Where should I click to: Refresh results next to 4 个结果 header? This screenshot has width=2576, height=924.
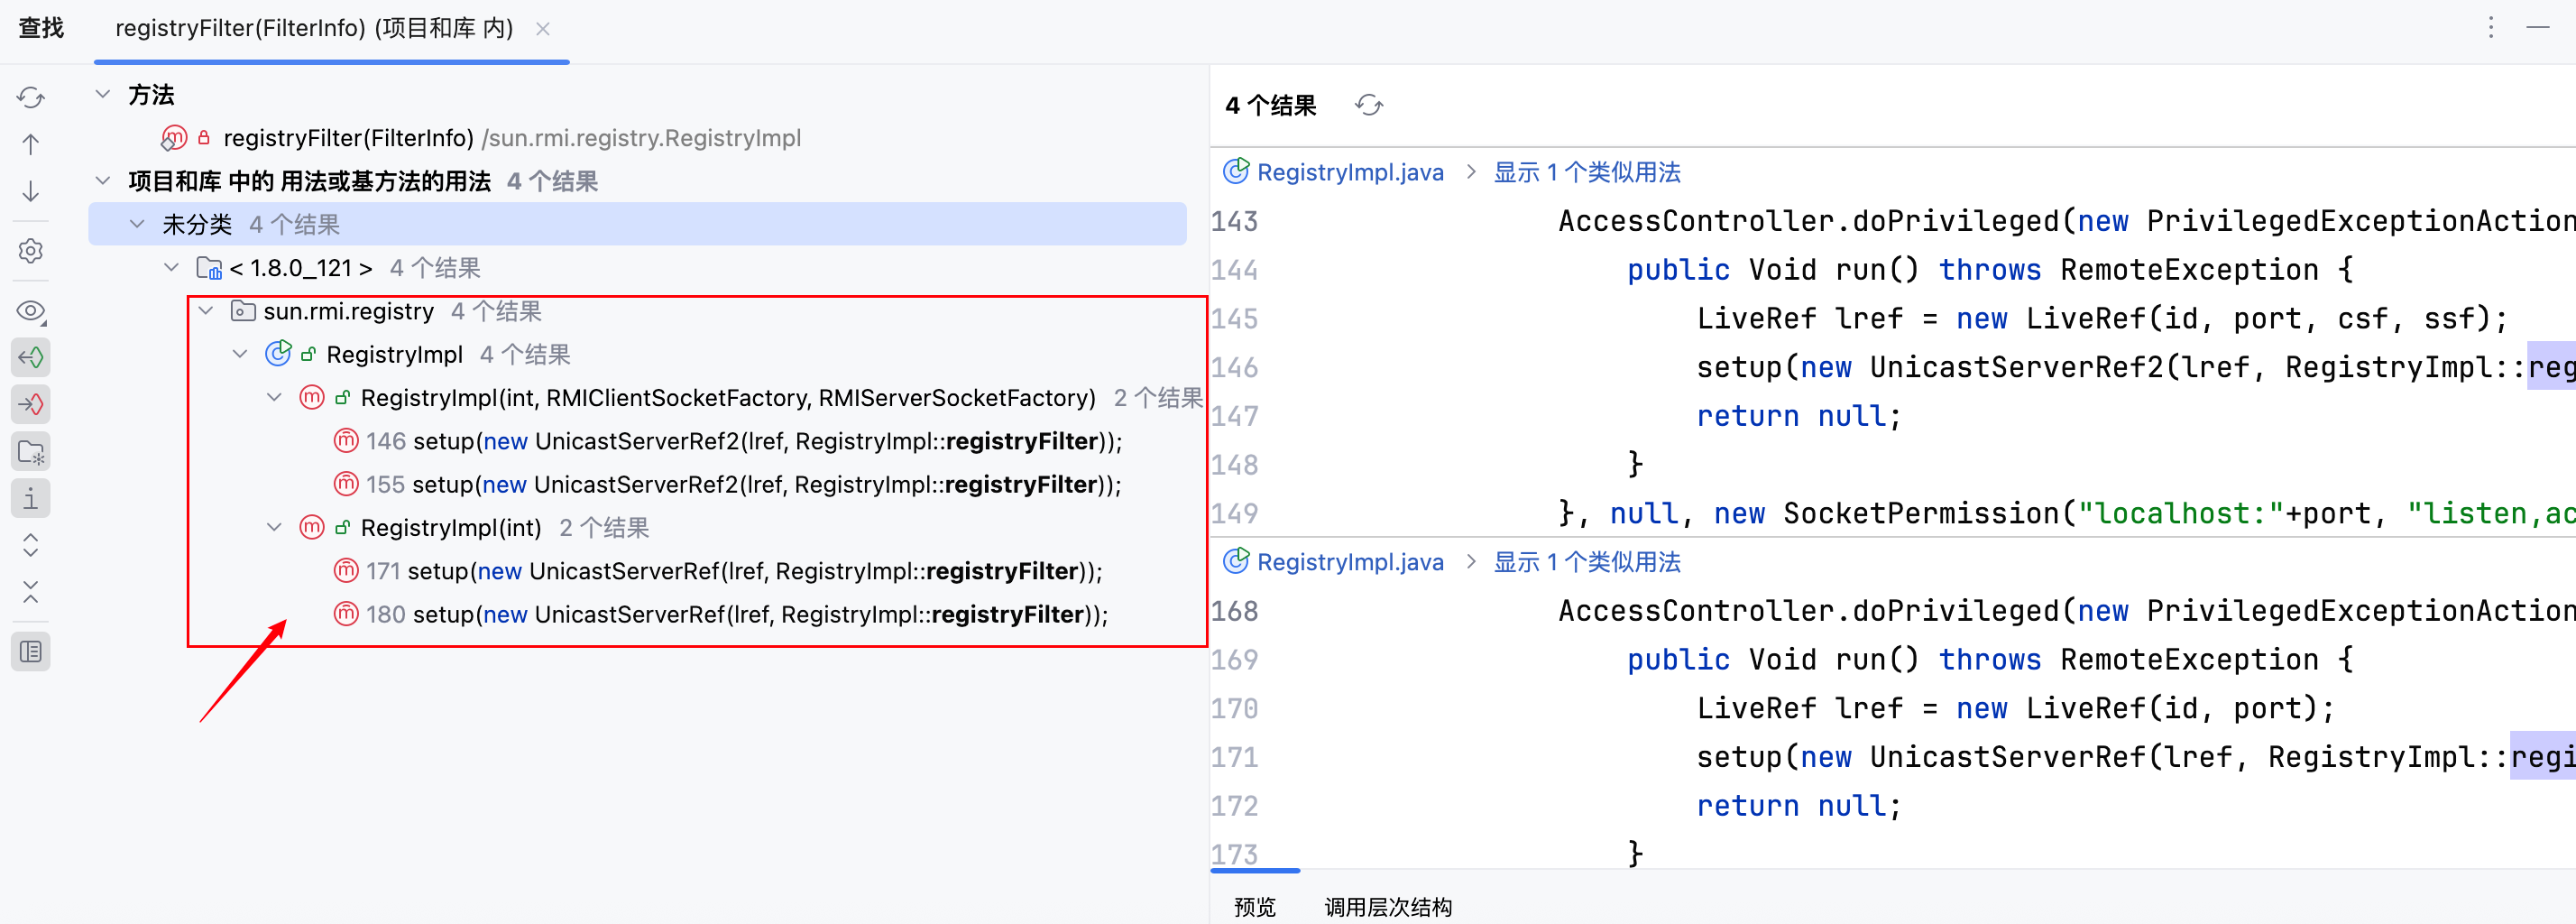tap(1368, 105)
